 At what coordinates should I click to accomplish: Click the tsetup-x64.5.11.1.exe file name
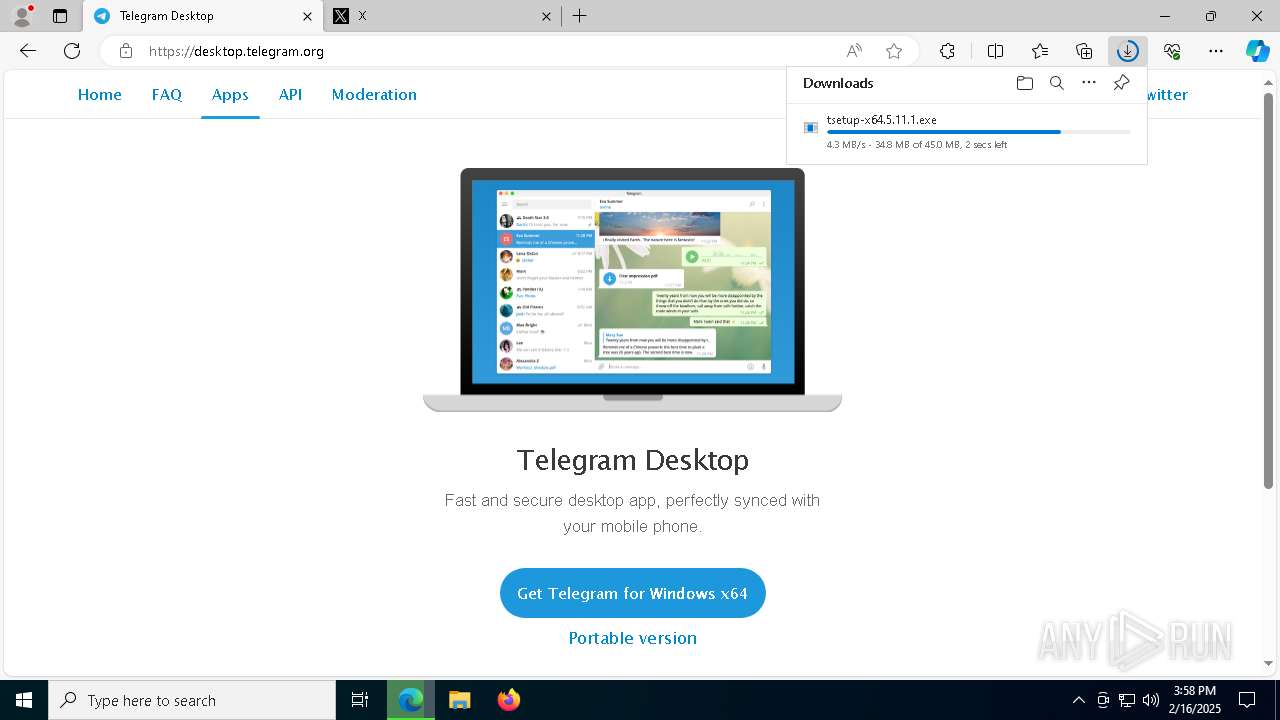click(x=881, y=120)
